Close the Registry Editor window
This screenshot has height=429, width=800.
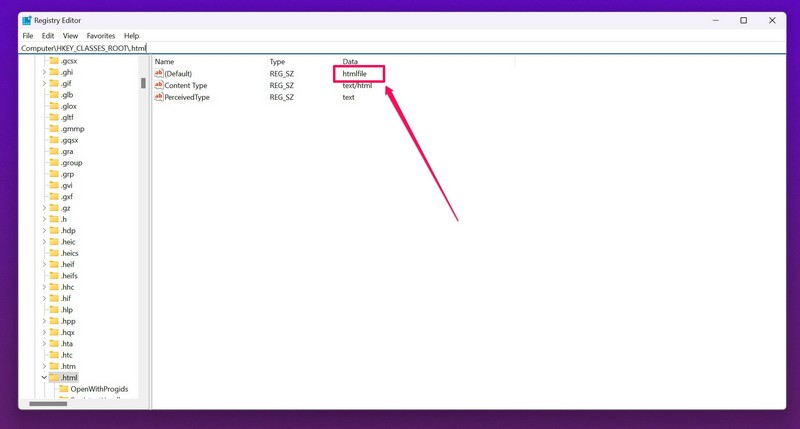click(772, 20)
